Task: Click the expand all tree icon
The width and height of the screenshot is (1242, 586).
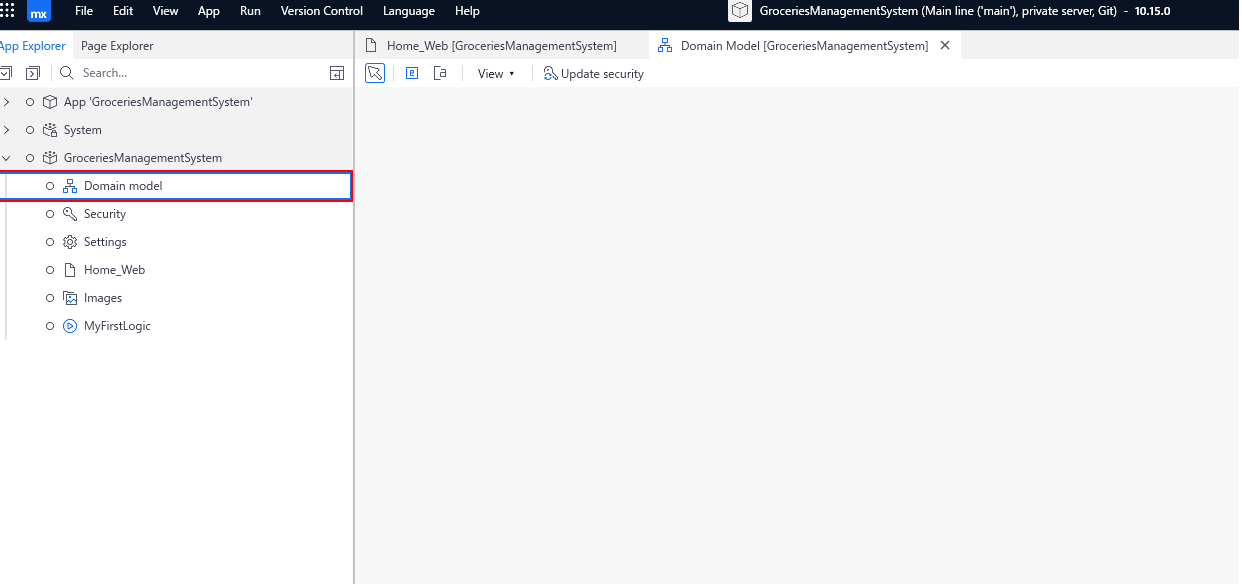Action: click(33, 73)
